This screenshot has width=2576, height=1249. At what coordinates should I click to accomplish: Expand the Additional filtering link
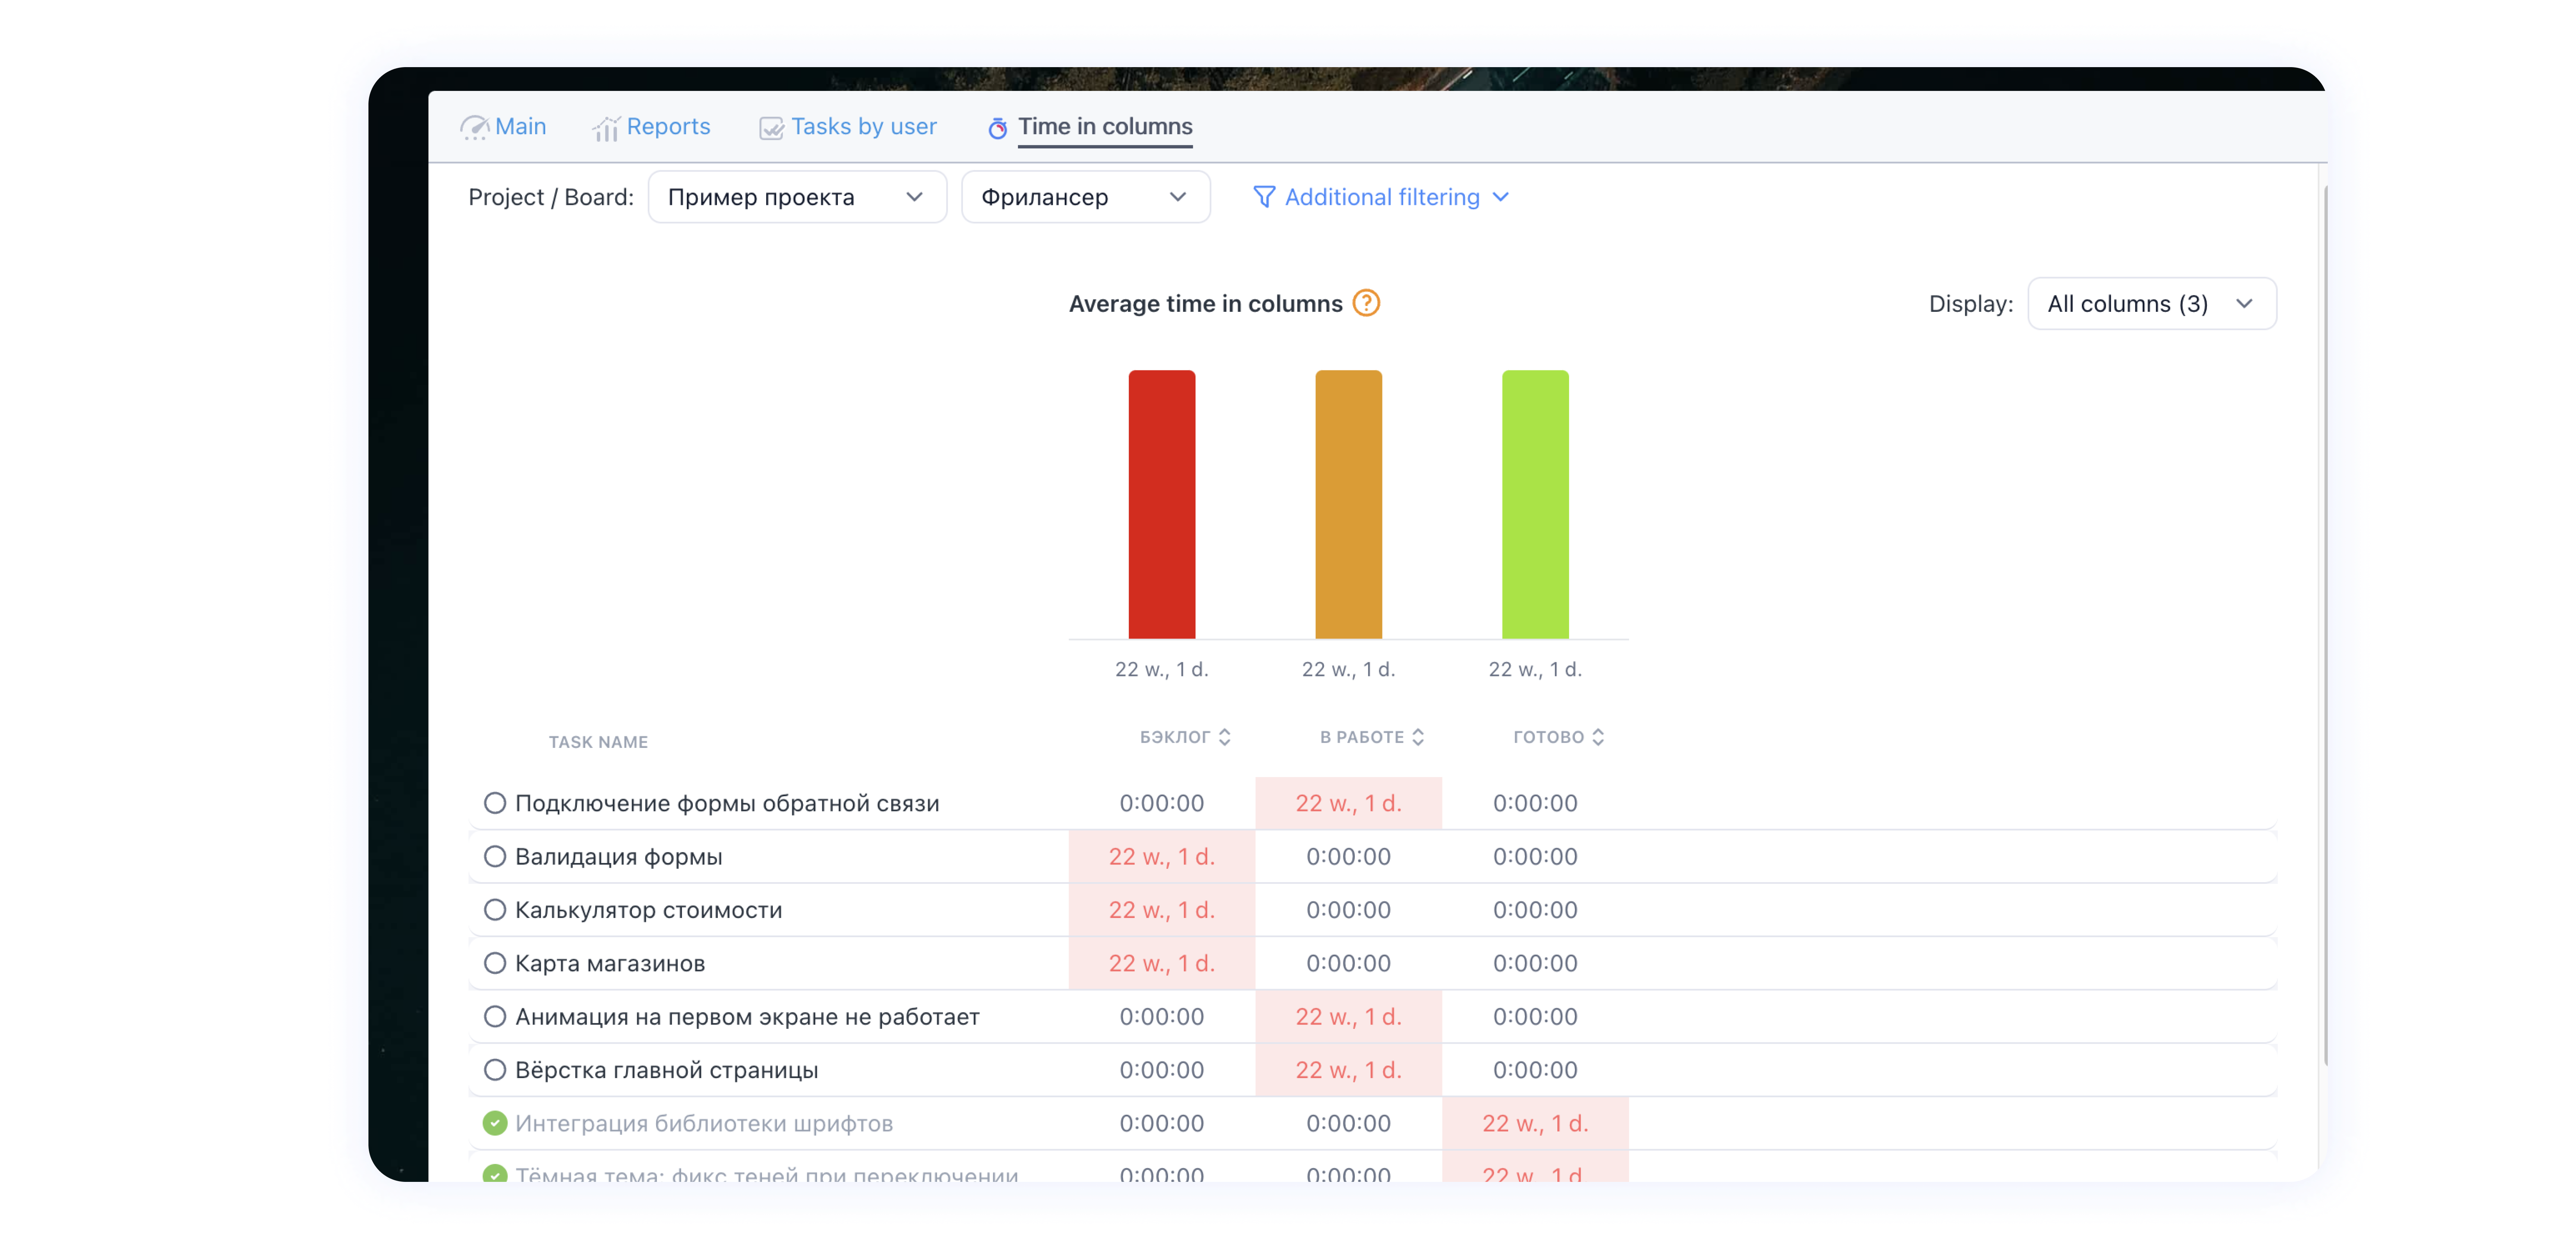1382,197
